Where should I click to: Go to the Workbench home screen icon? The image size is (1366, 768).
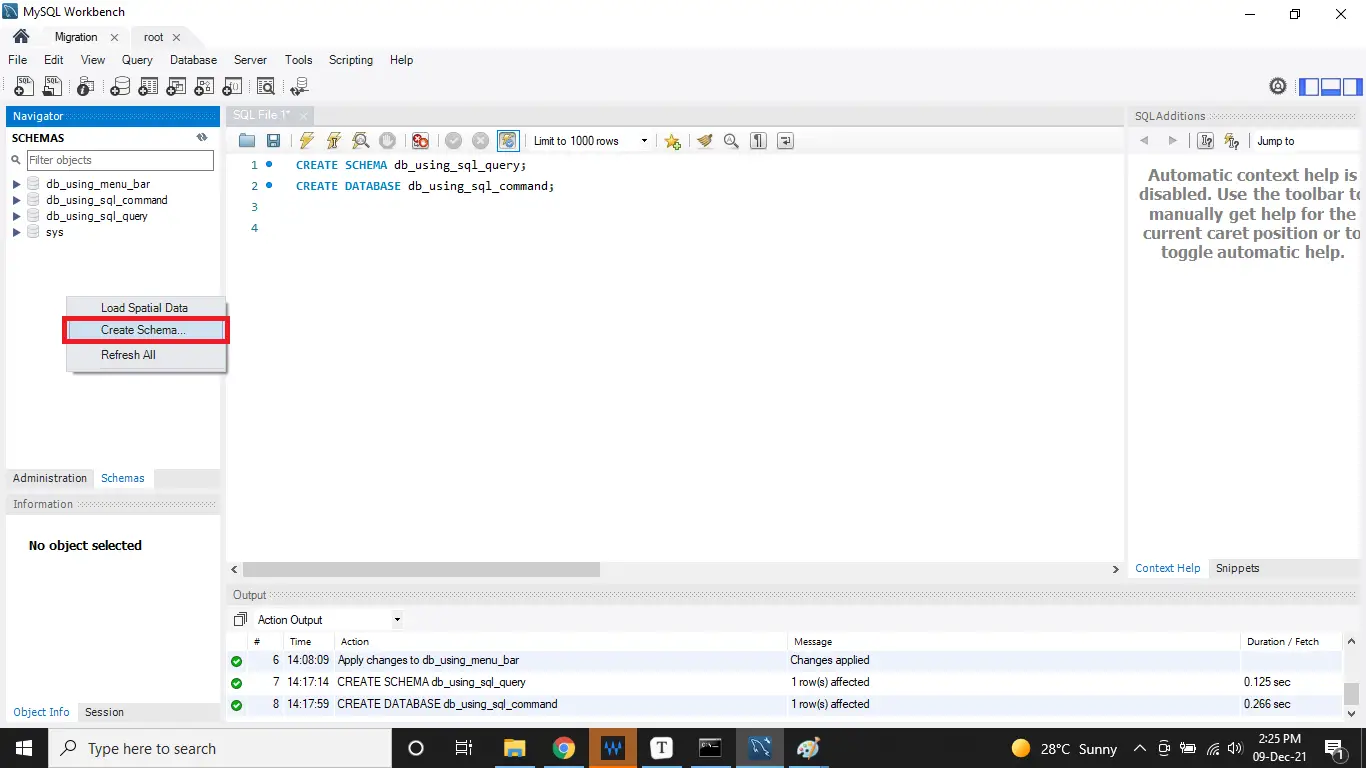point(20,37)
